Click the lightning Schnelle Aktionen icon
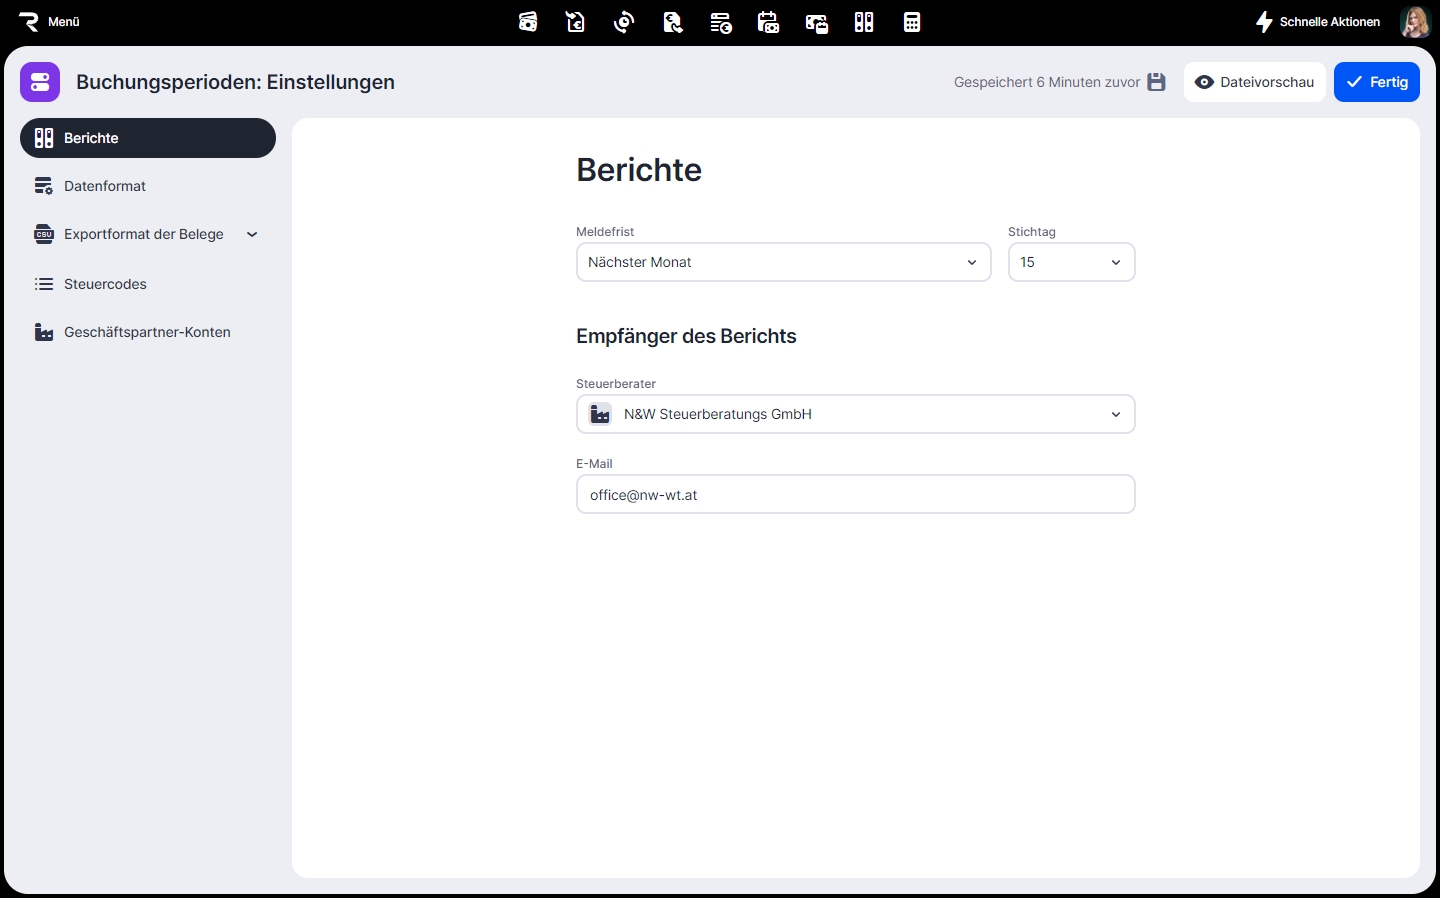Viewport: 1440px width, 898px height. (x=1264, y=22)
